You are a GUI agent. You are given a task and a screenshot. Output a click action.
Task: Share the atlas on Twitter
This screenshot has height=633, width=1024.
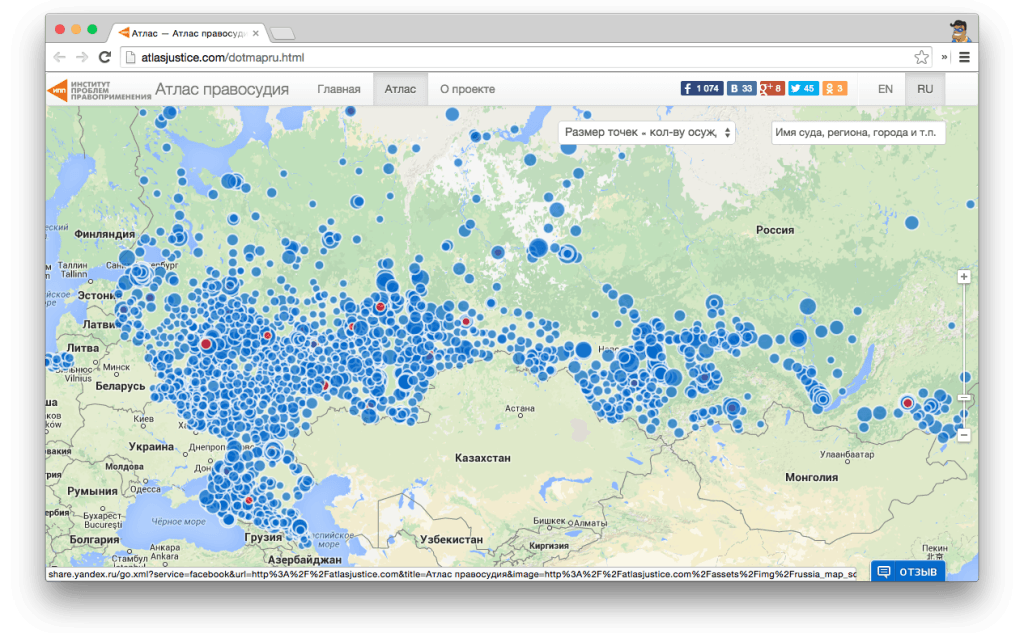[x=803, y=89]
